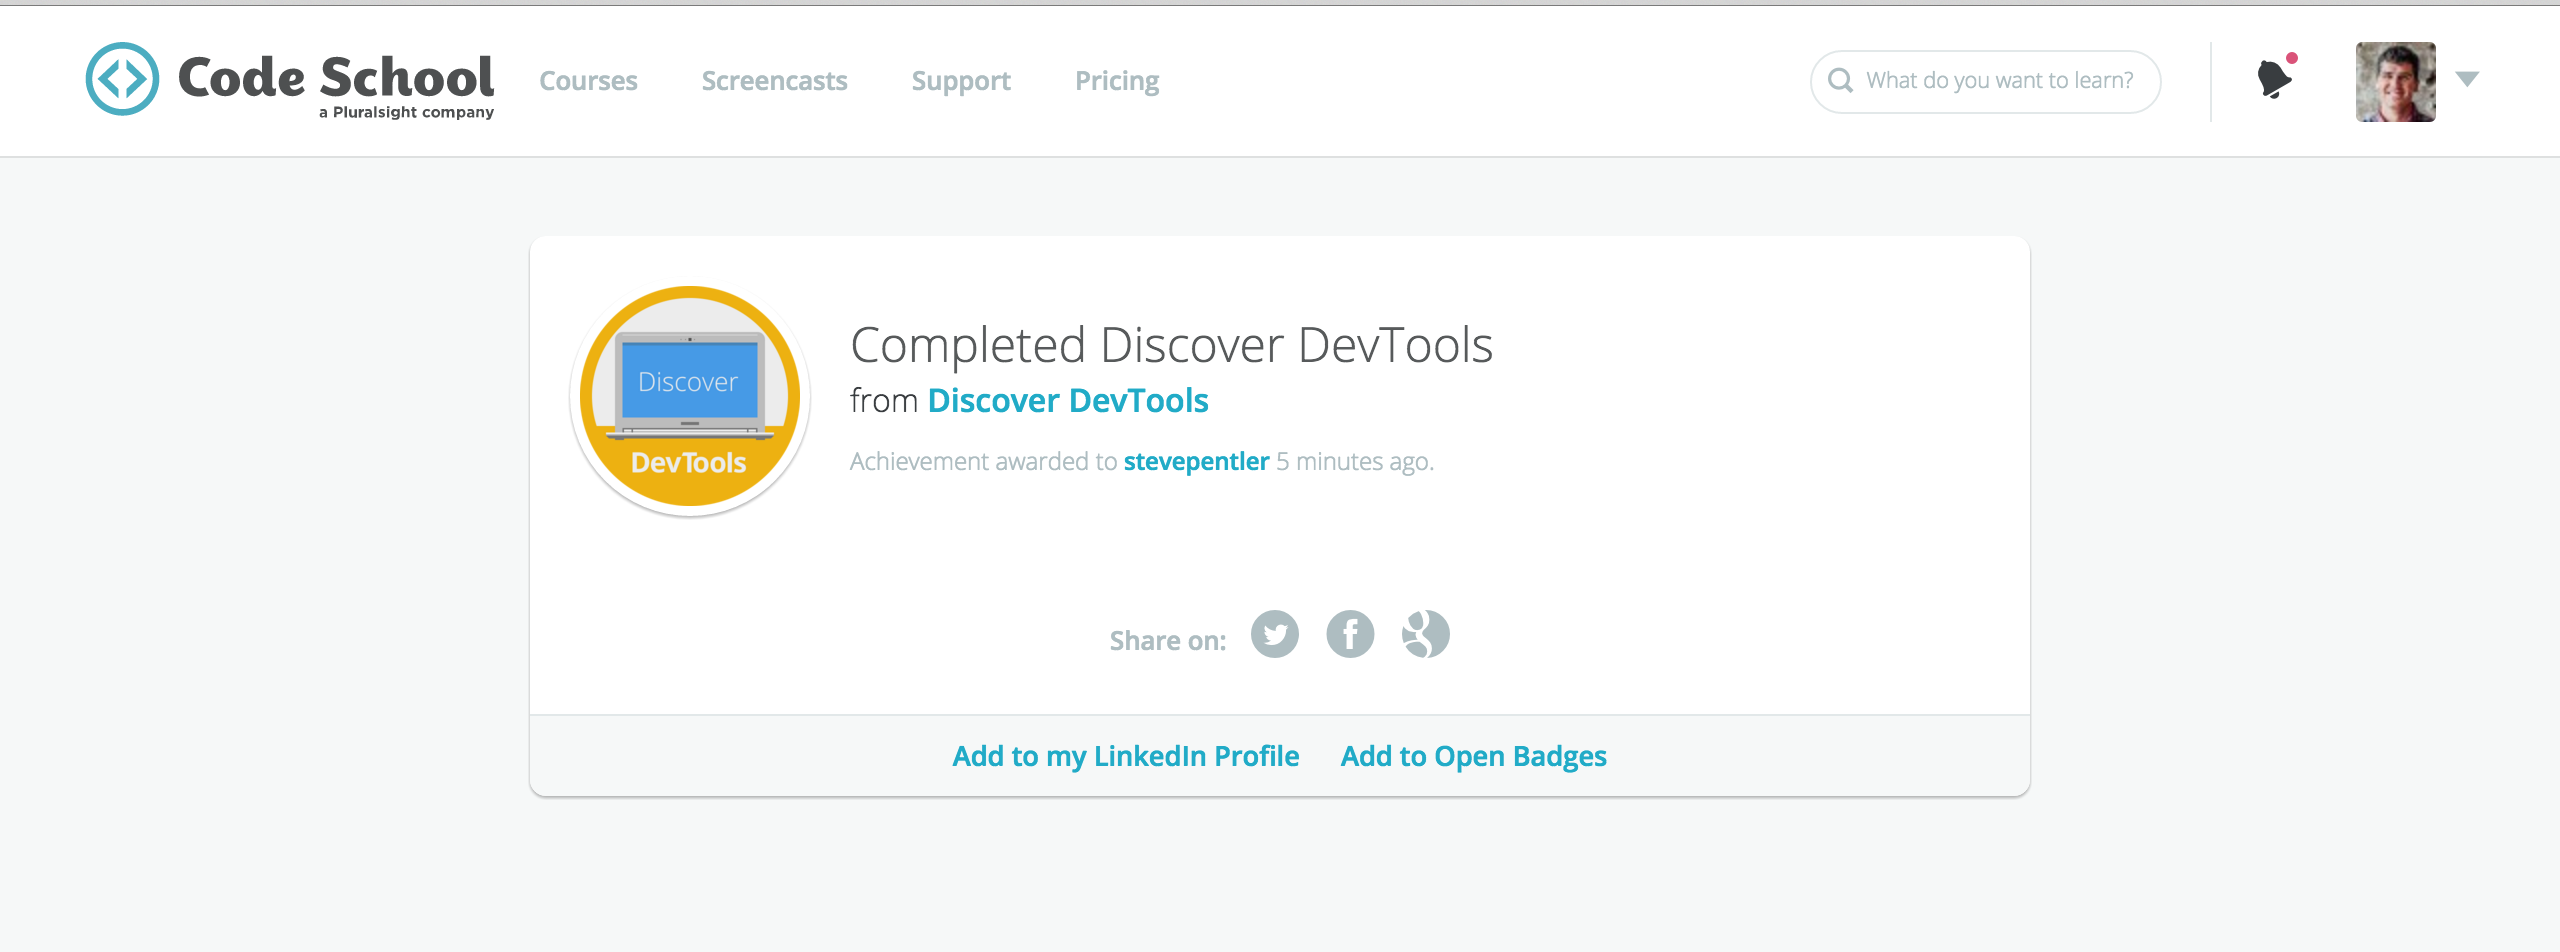Viewport: 2560px width, 952px height.
Task: Open the Discover DevTools course link
Action: (1068, 400)
